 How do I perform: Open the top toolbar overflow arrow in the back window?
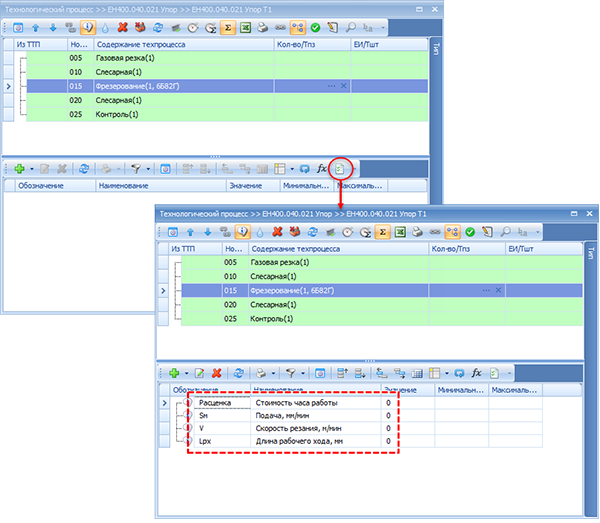coord(383,28)
